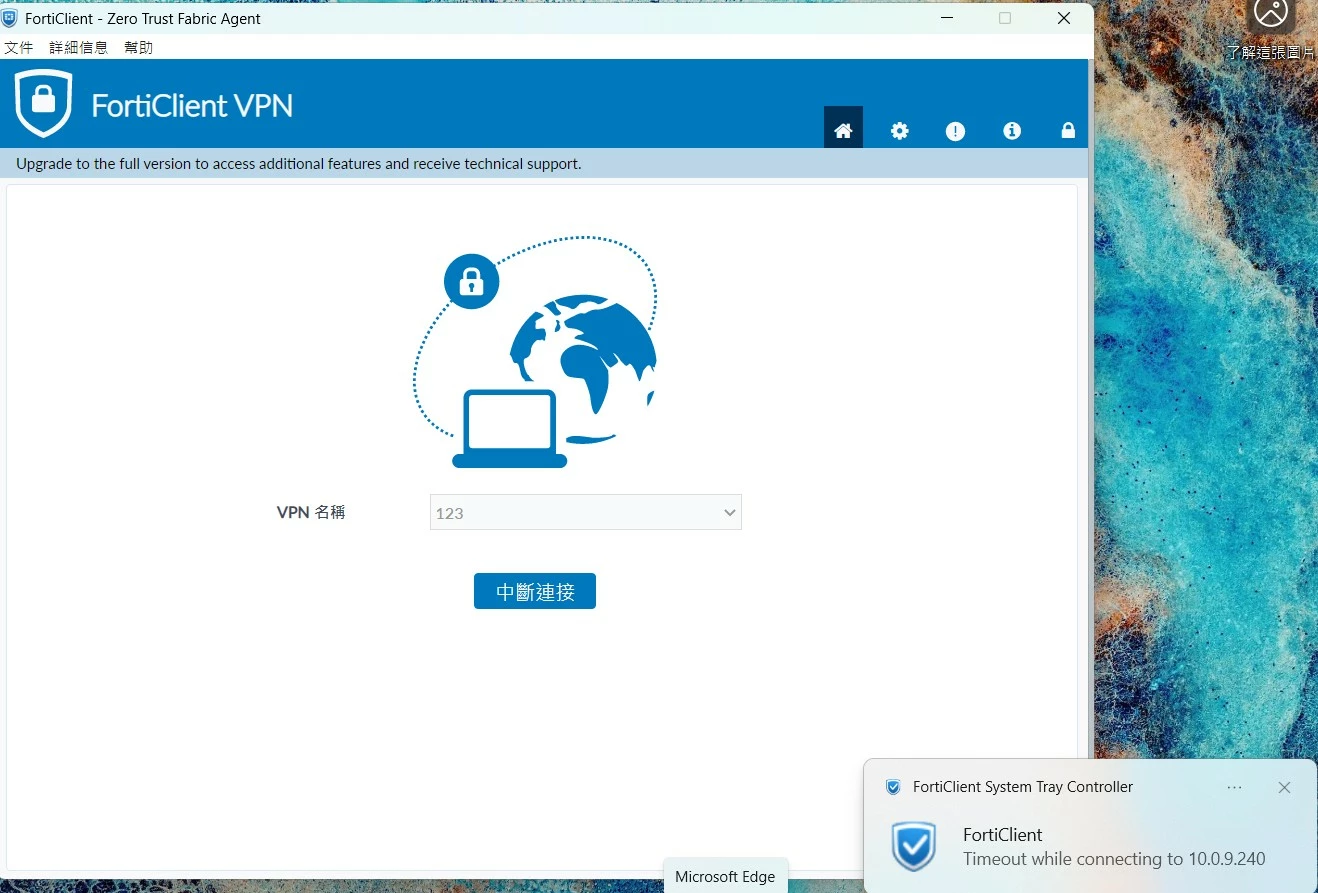Click the FortiClient shield logo in the header
Image resolution: width=1318 pixels, height=893 pixels.
tap(43, 103)
